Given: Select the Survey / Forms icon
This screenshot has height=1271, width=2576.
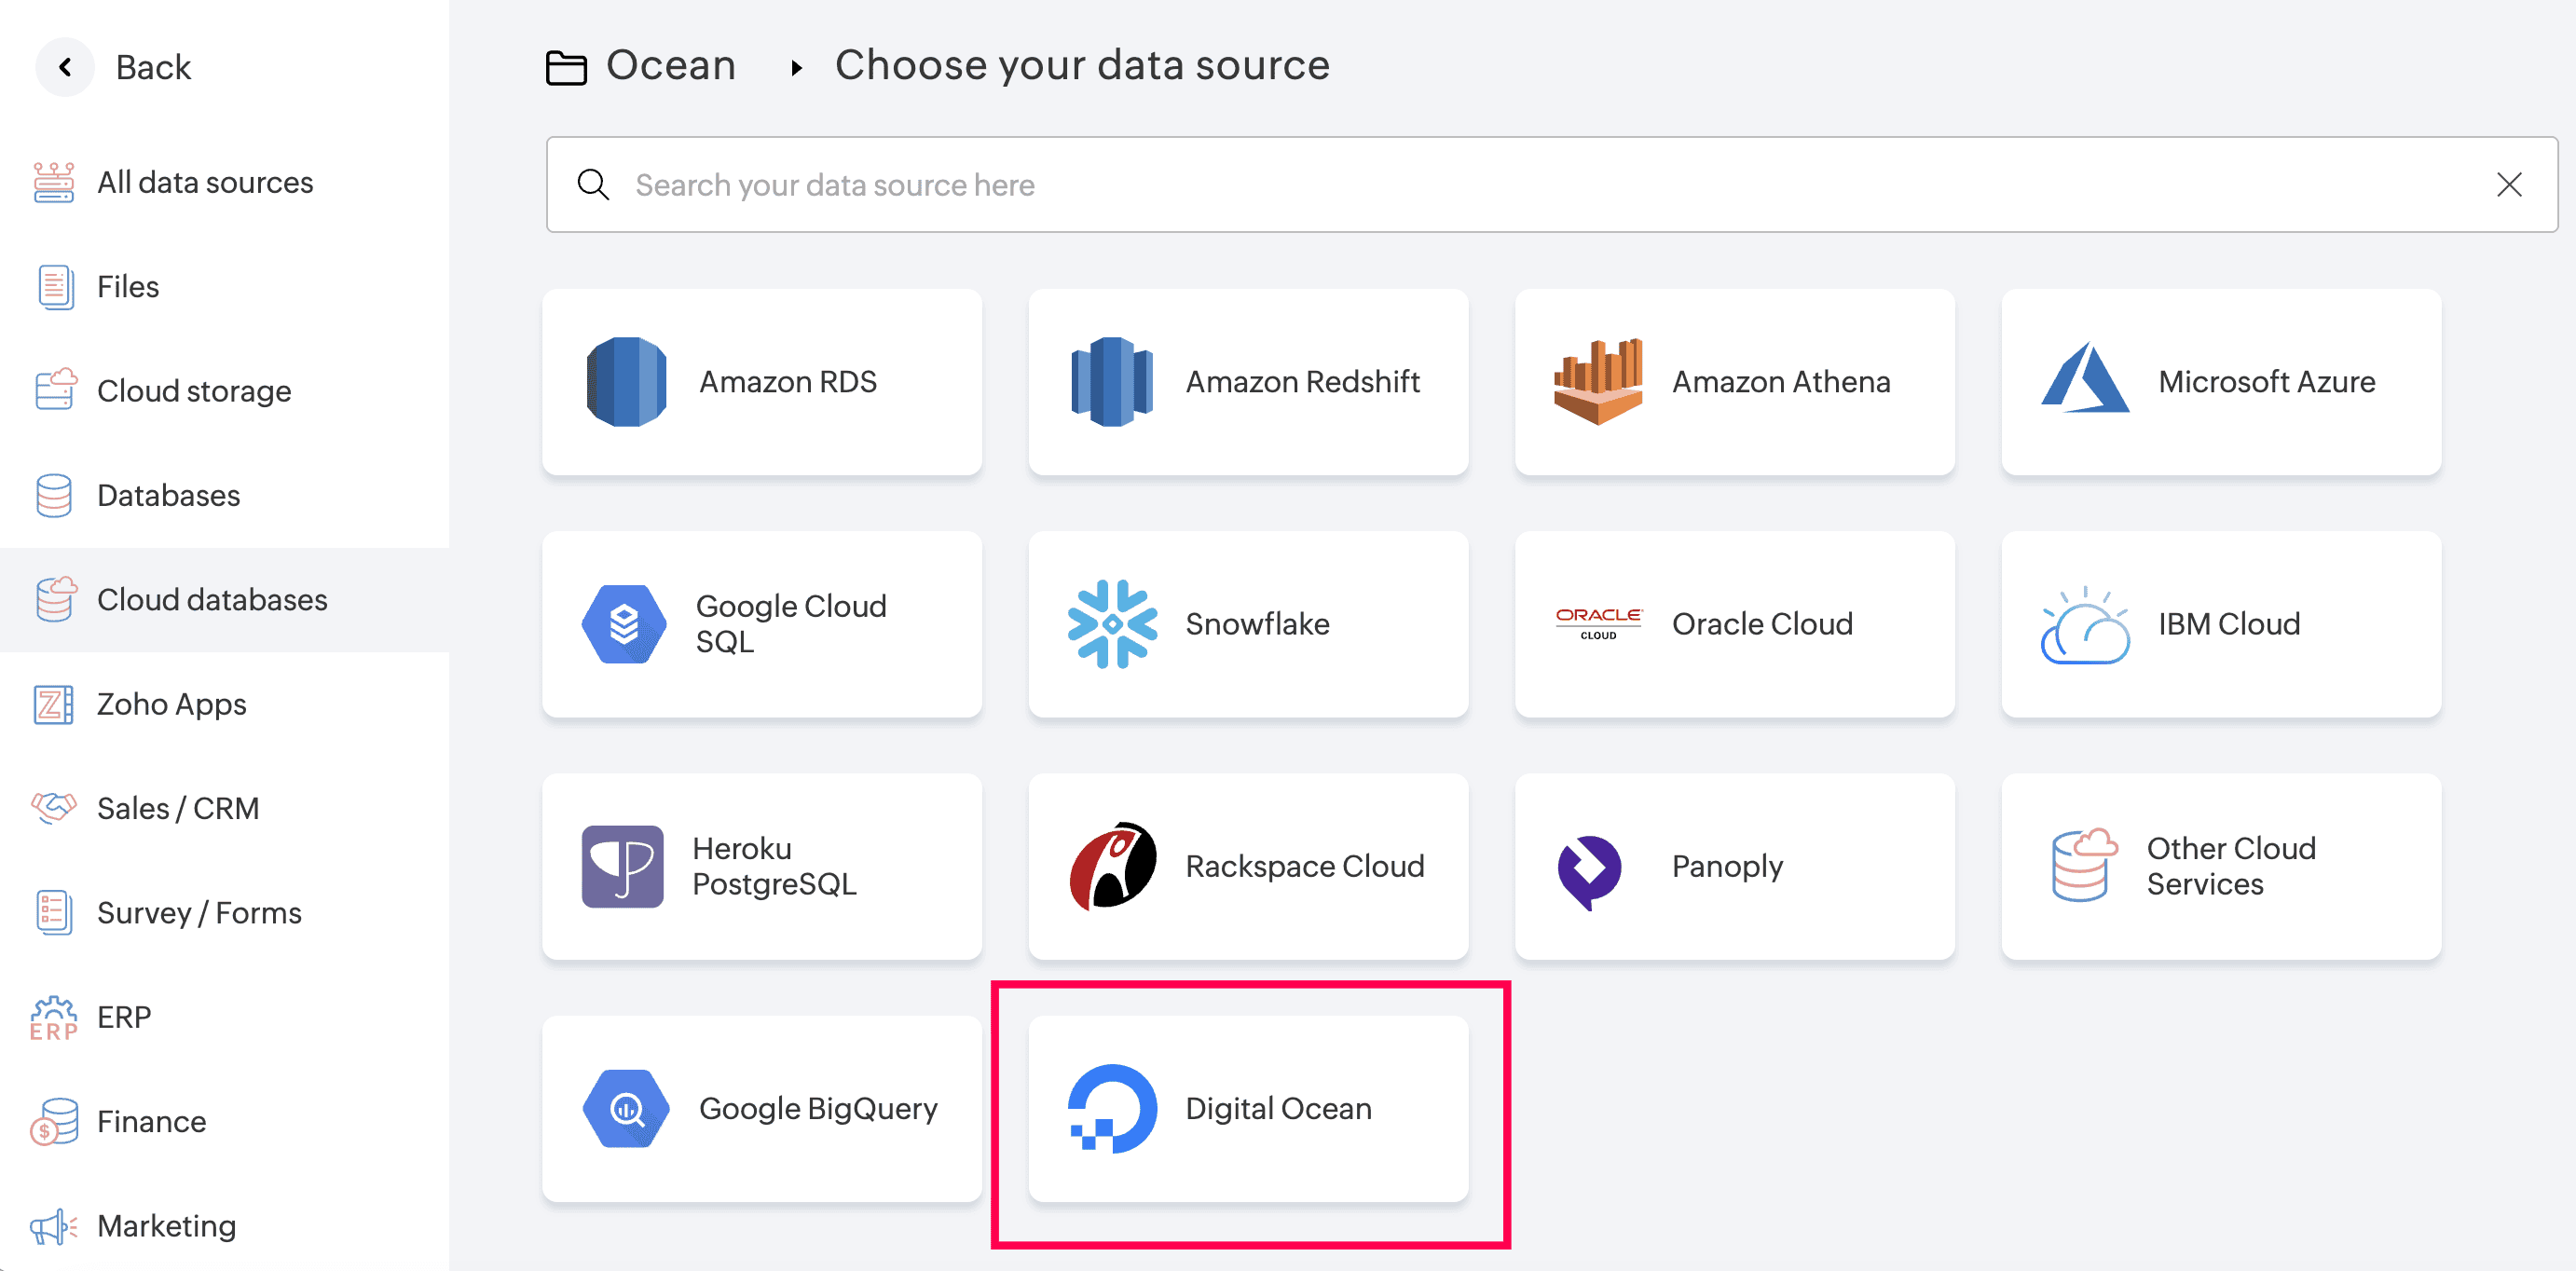Looking at the screenshot, I should pyautogui.click(x=54, y=912).
